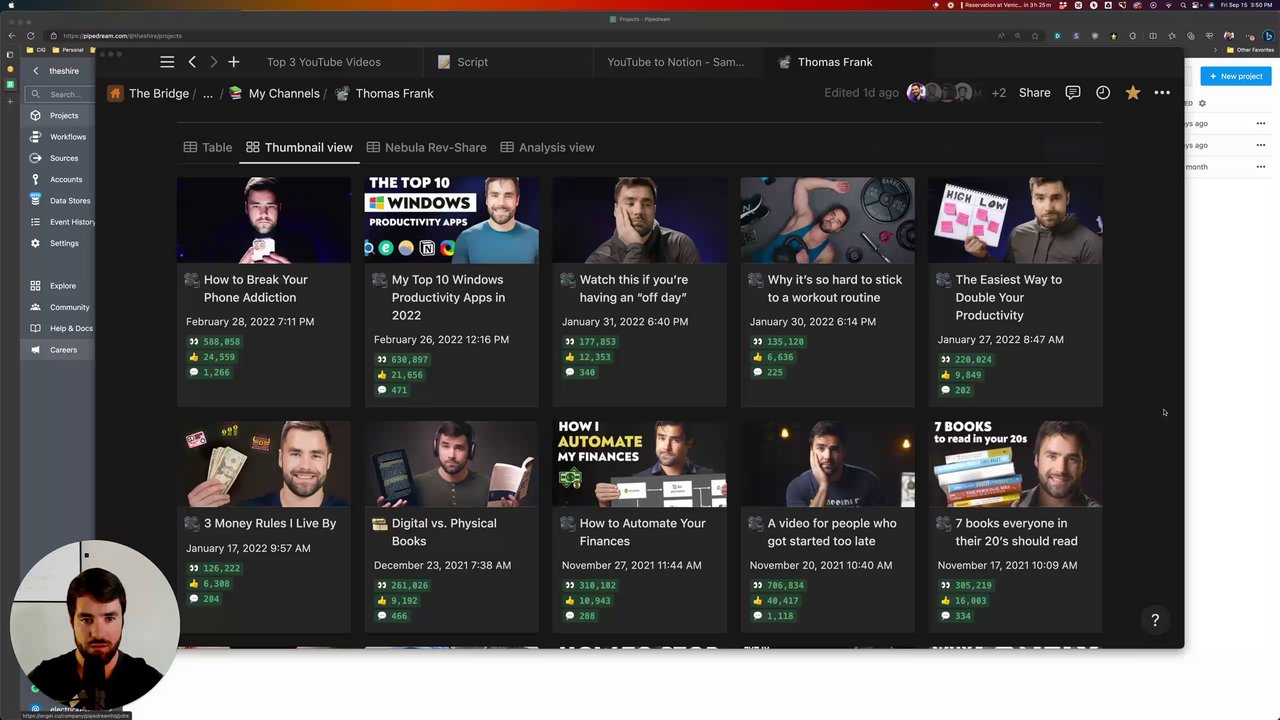The width and height of the screenshot is (1280, 720).
Task: Open Easiest Way to Double Productivity thumbnail
Action: (x=1015, y=220)
